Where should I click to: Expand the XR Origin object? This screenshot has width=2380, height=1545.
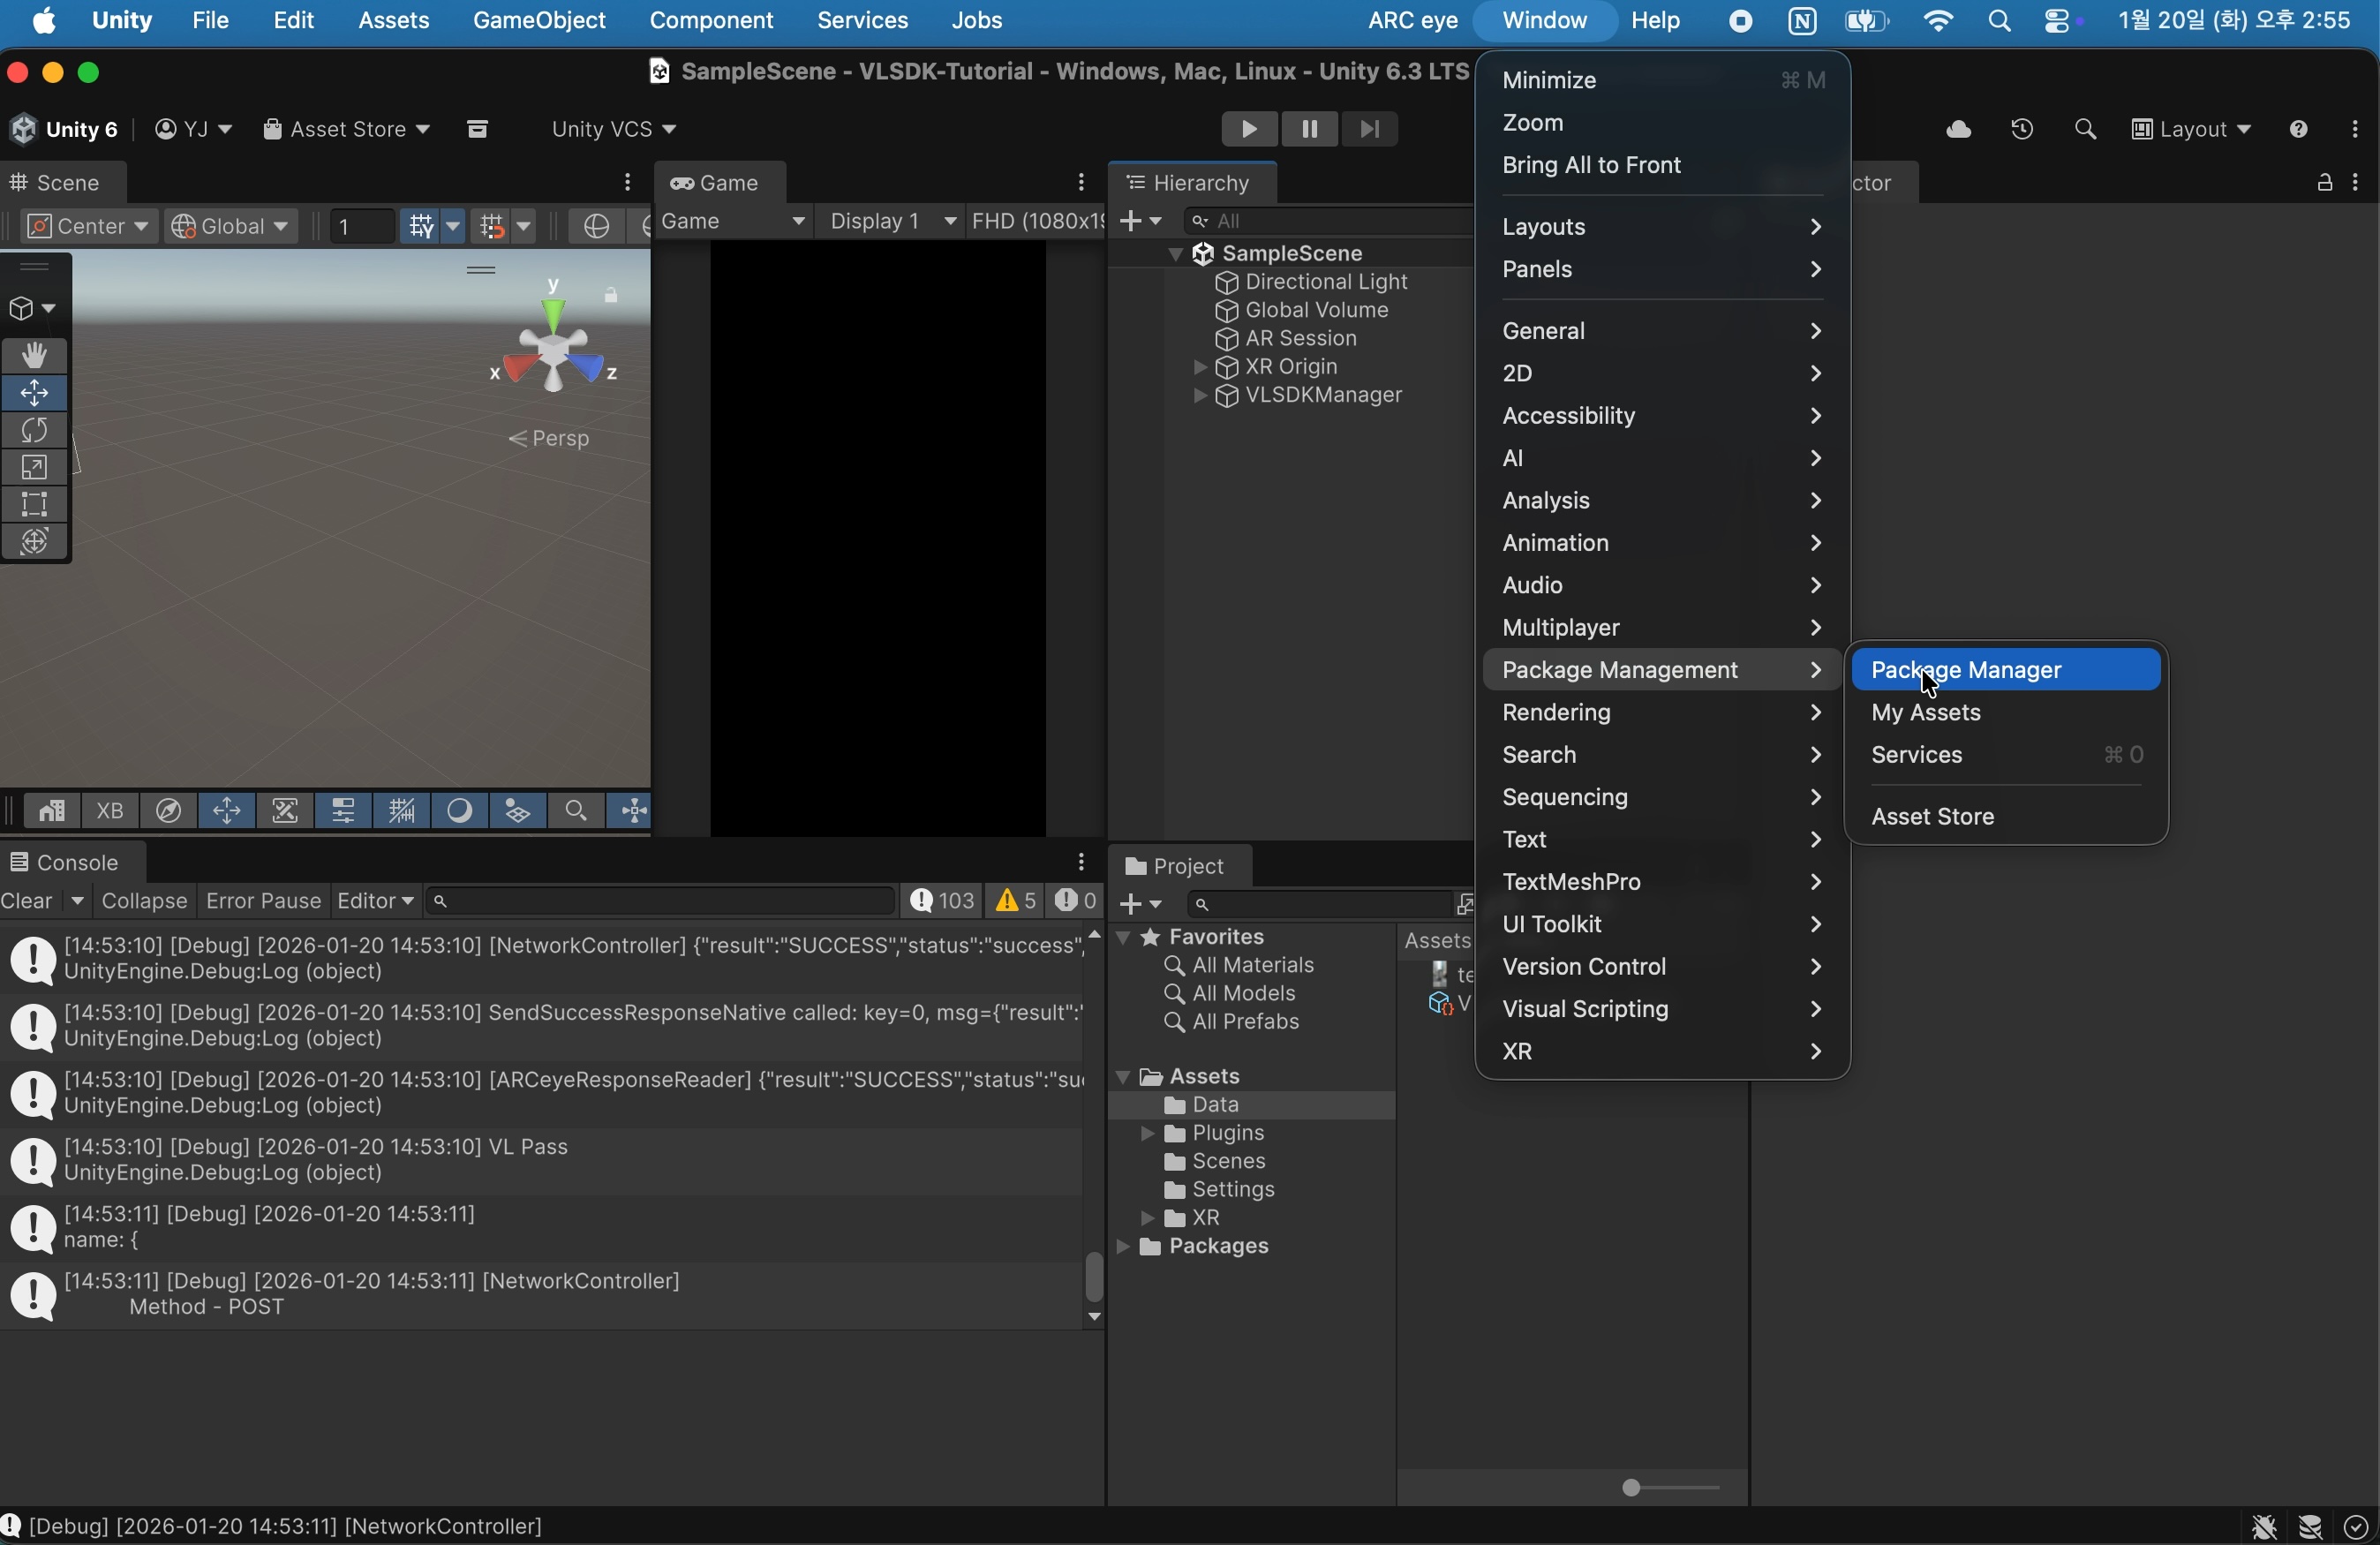coord(1199,368)
